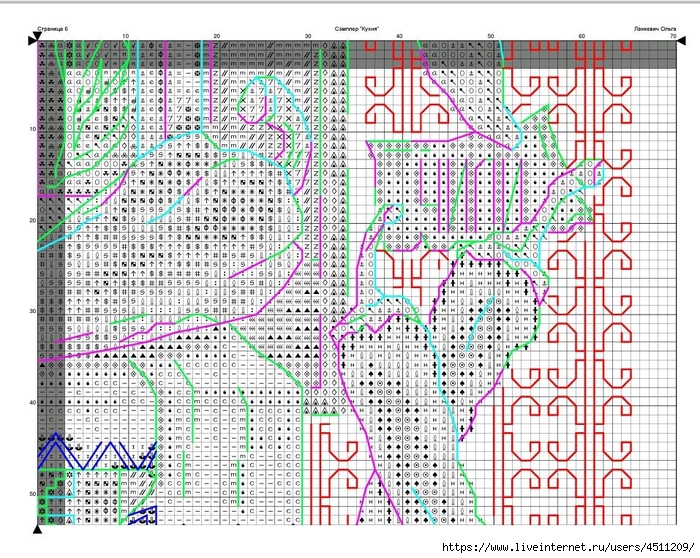Click the "Сэмплер "Кухня"" pattern title
The height and width of the screenshot is (558, 700).
click(x=357, y=29)
